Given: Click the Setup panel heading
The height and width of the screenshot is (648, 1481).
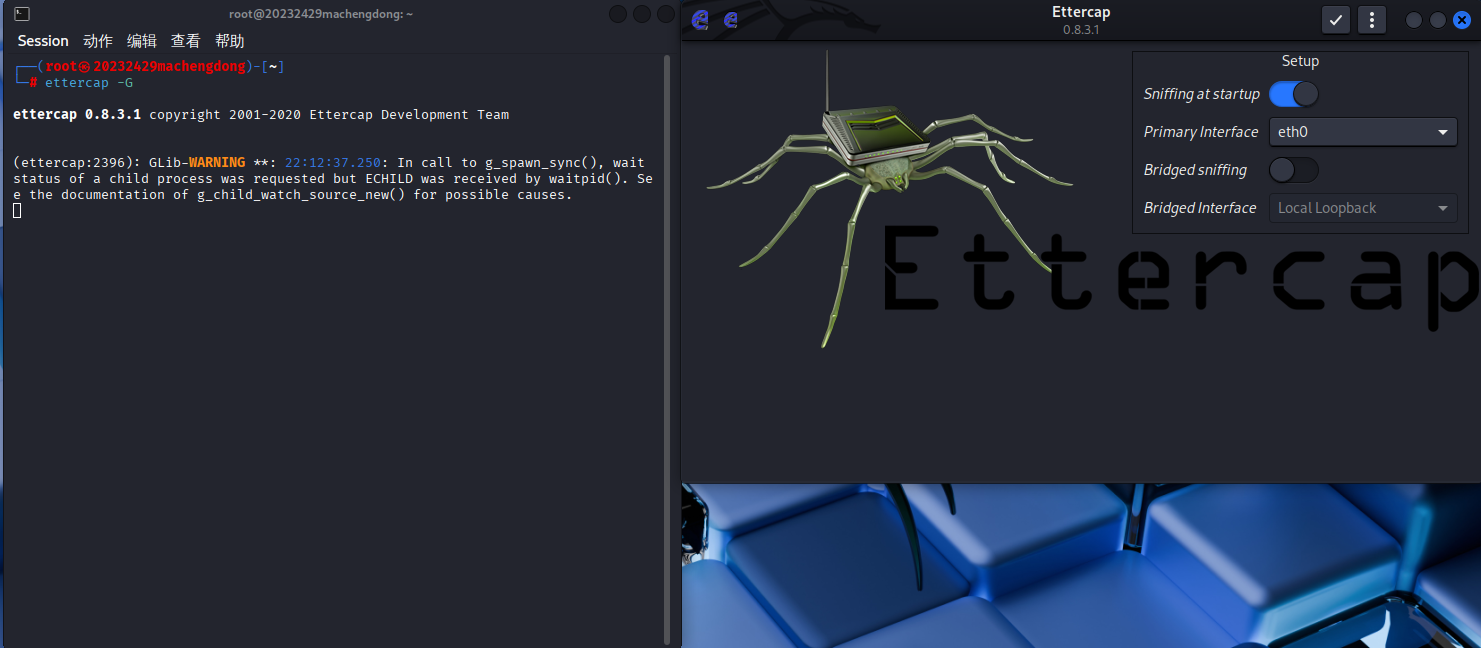Looking at the screenshot, I should click(x=1300, y=61).
